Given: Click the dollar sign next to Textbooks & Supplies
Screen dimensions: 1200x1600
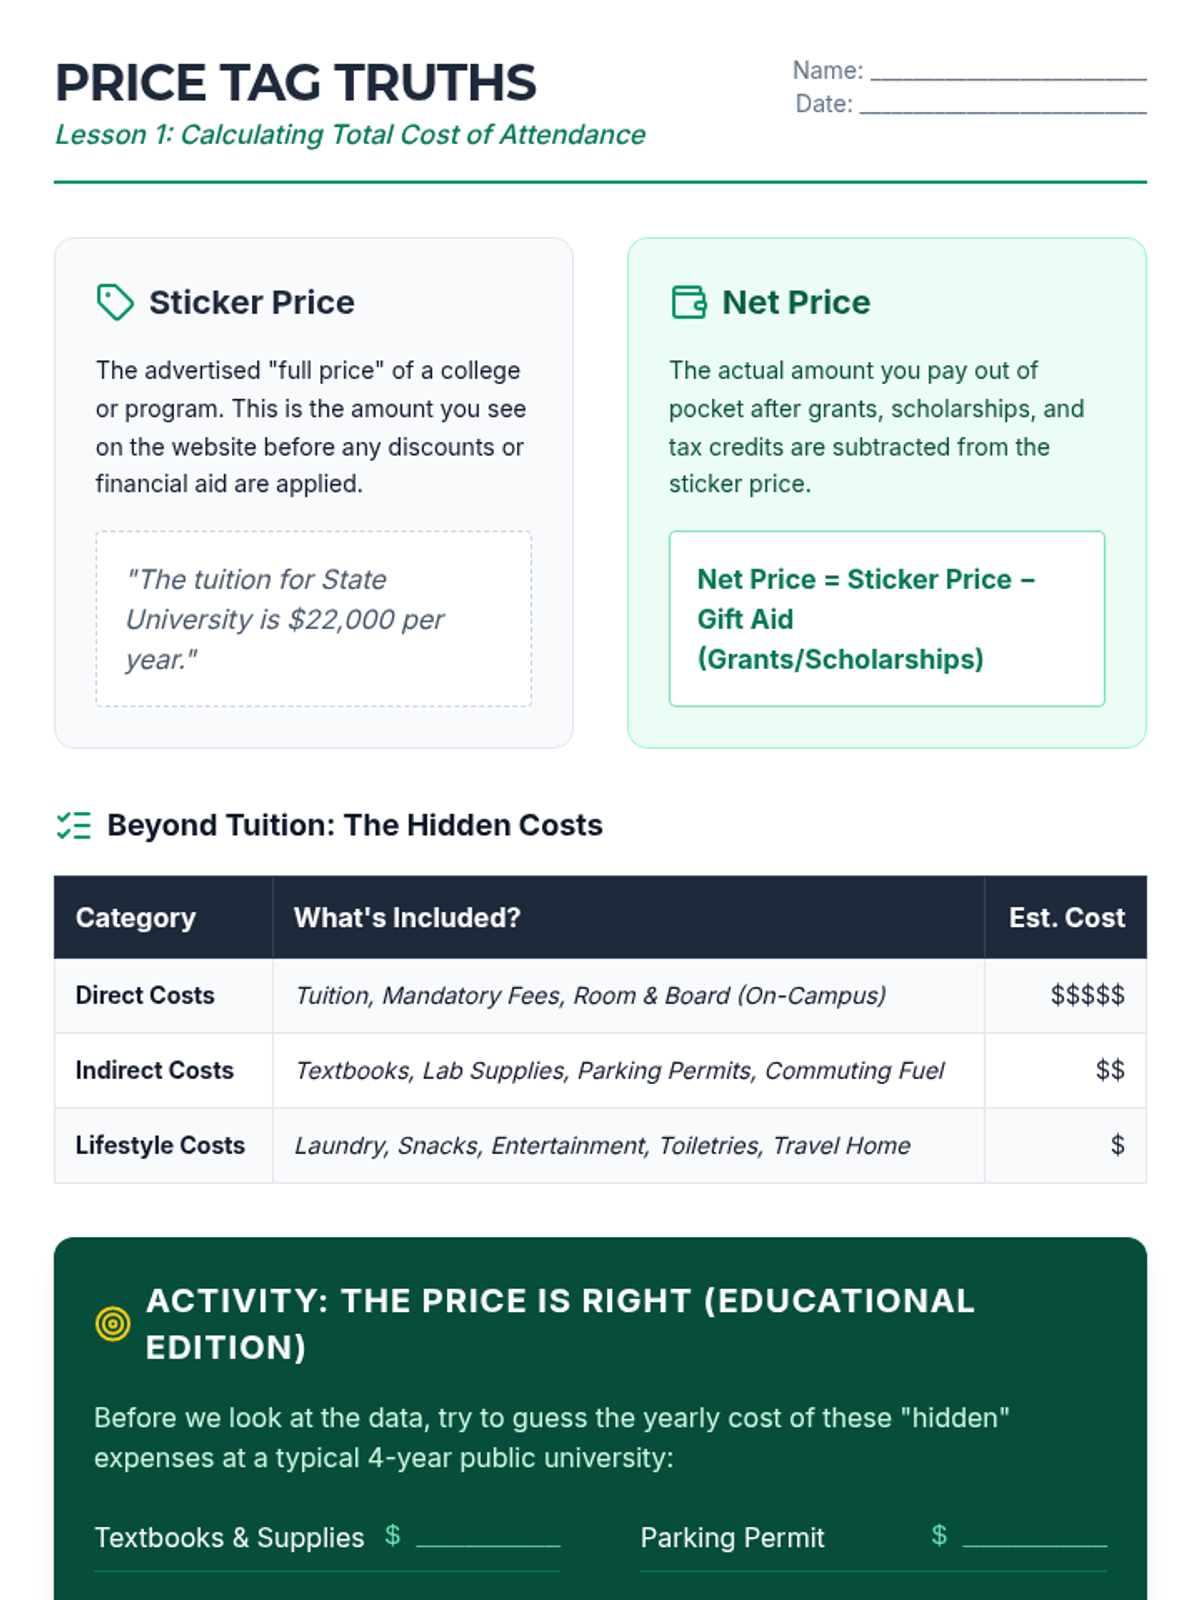Looking at the screenshot, I should pyautogui.click(x=393, y=1535).
